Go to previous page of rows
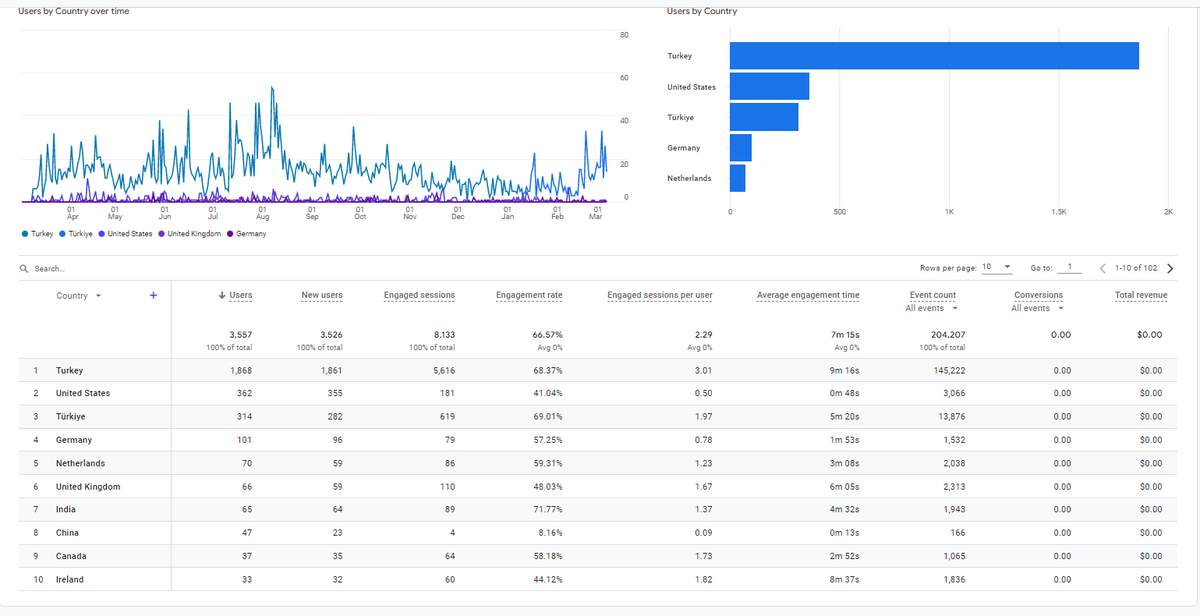This screenshot has width=1200, height=616. [1102, 268]
